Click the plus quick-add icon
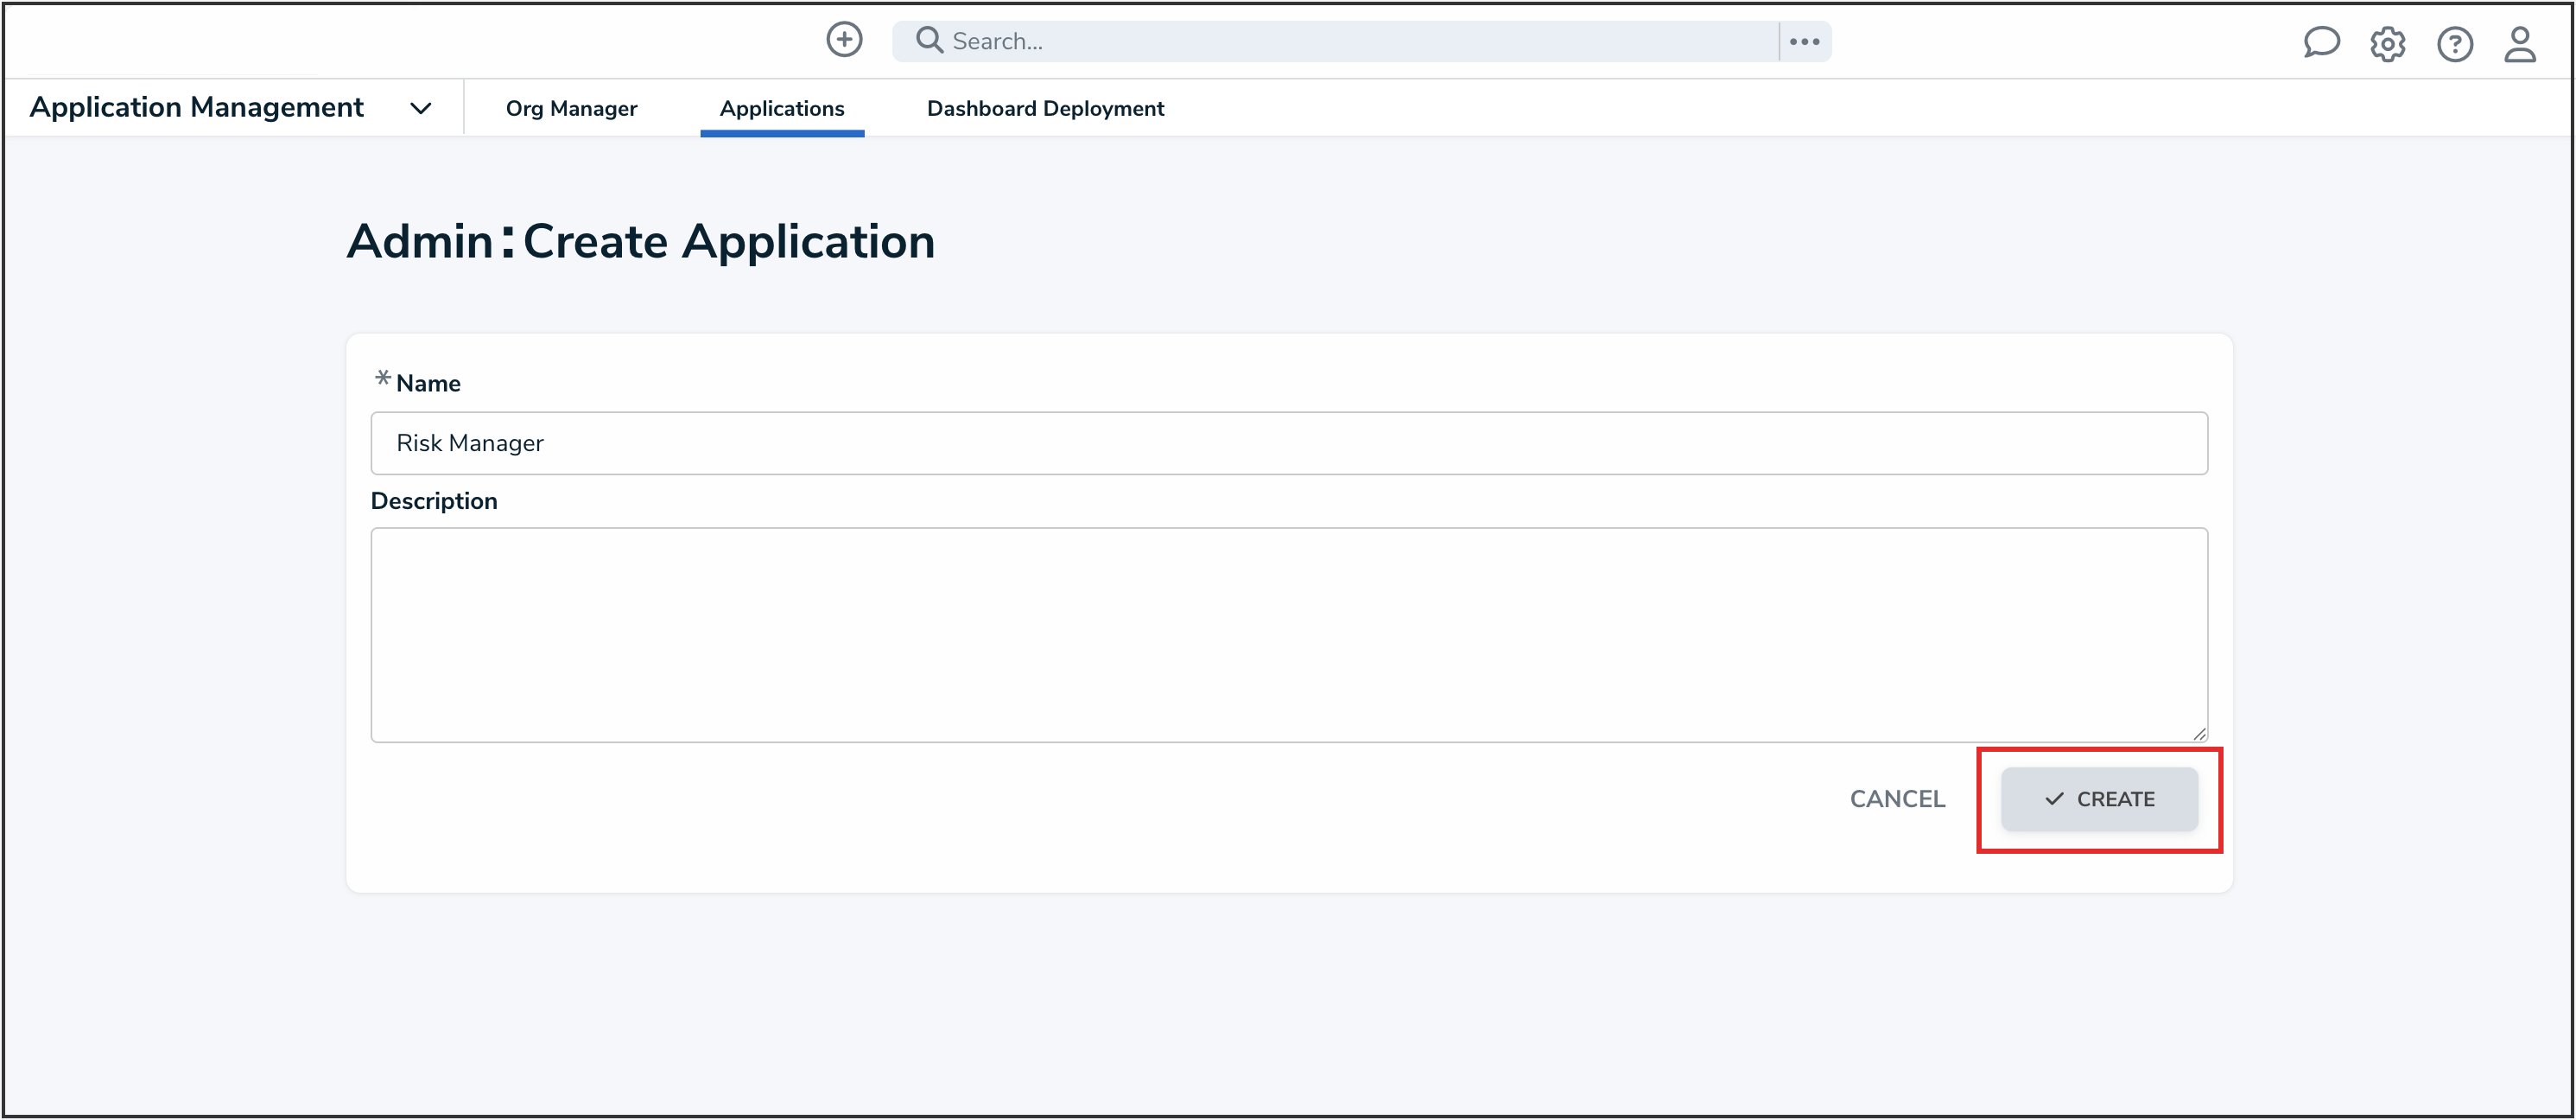This screenshot has width=2576, height=1120. tap(844, 40)
